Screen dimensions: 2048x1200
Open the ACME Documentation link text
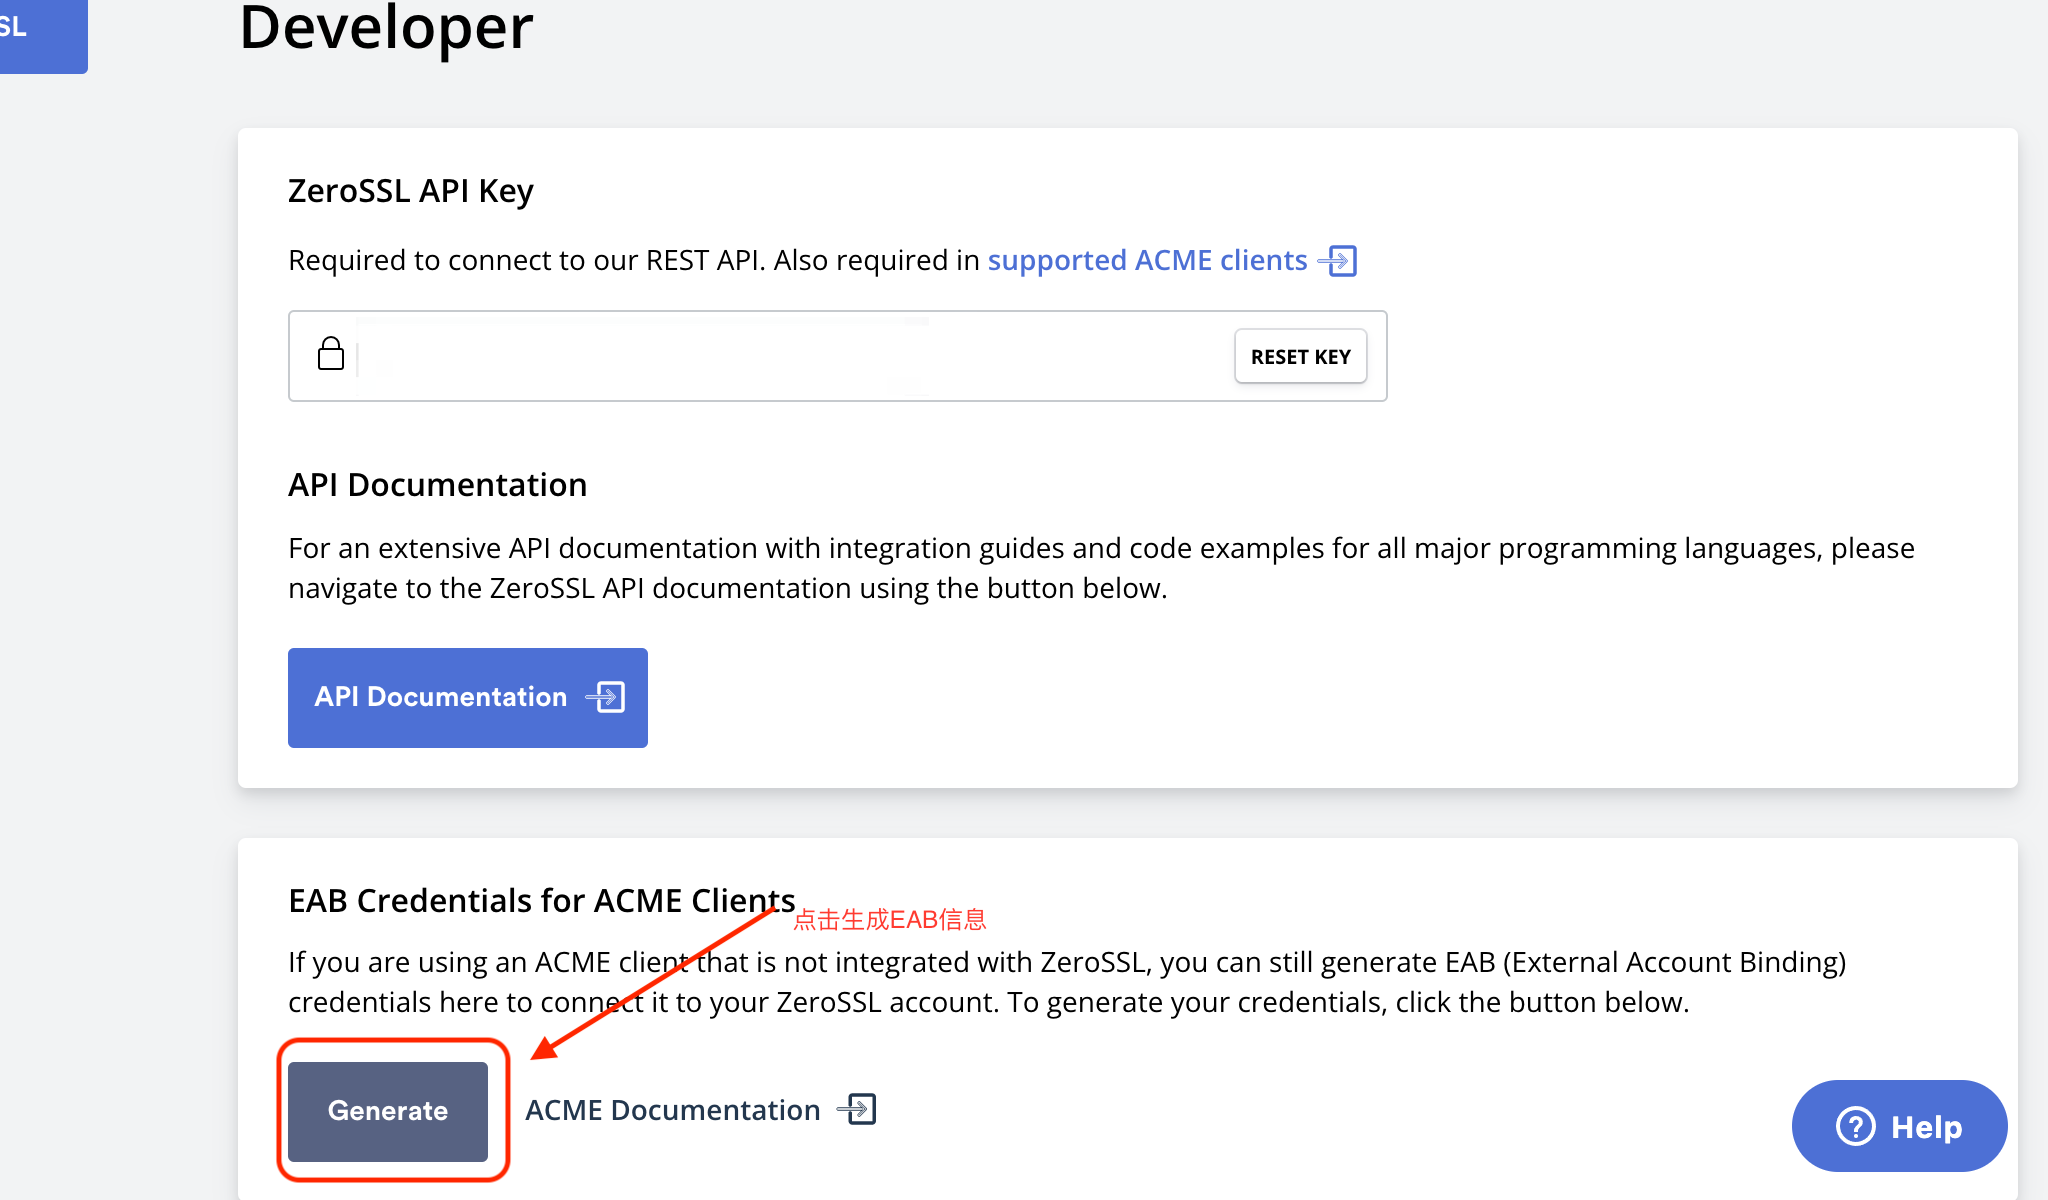coord(672,1110)
